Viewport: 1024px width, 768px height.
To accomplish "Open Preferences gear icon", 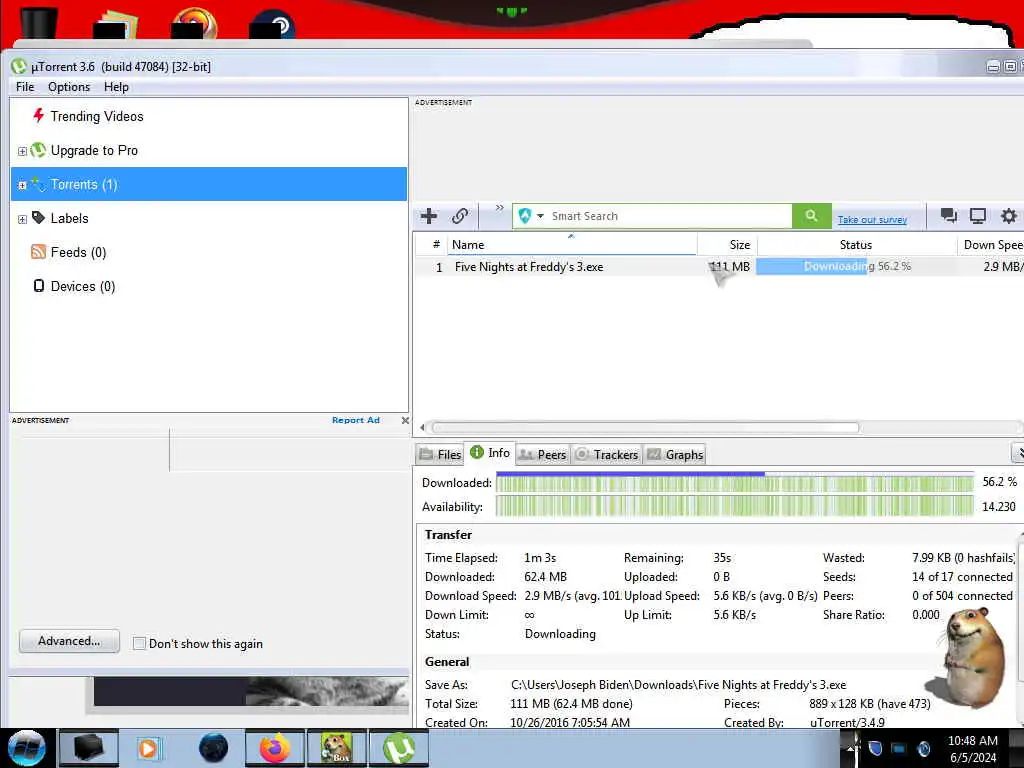I will (1009, 216).
